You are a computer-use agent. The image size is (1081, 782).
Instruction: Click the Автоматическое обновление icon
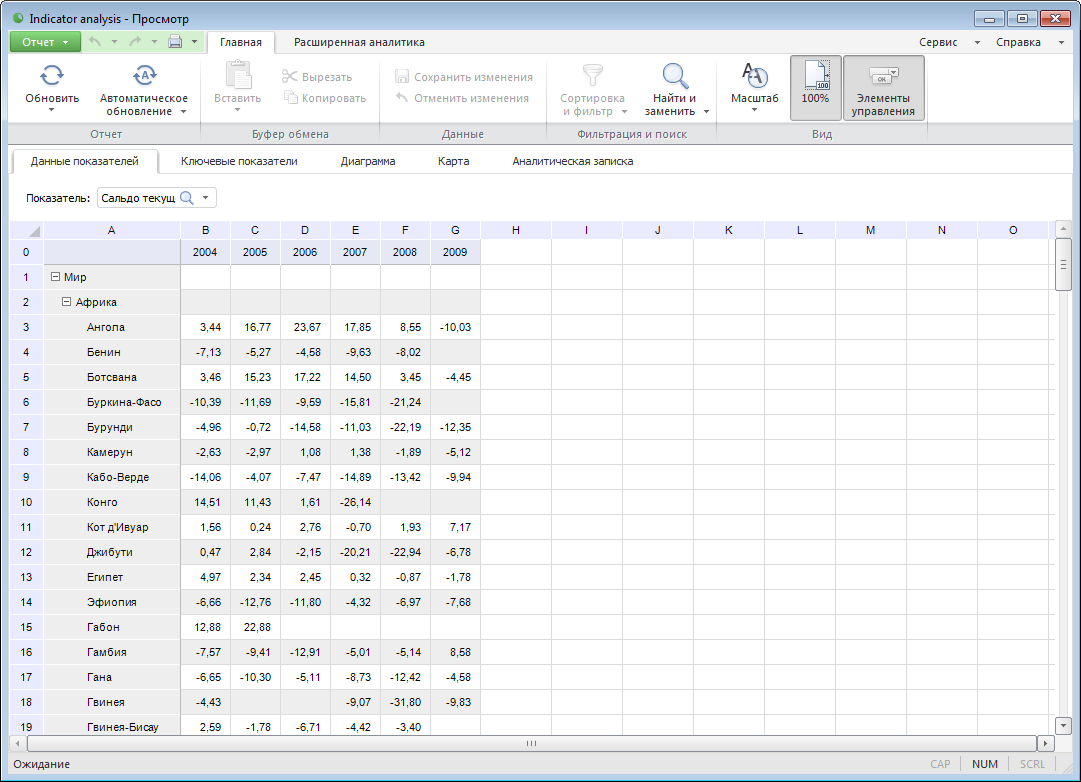pos(144,76)
